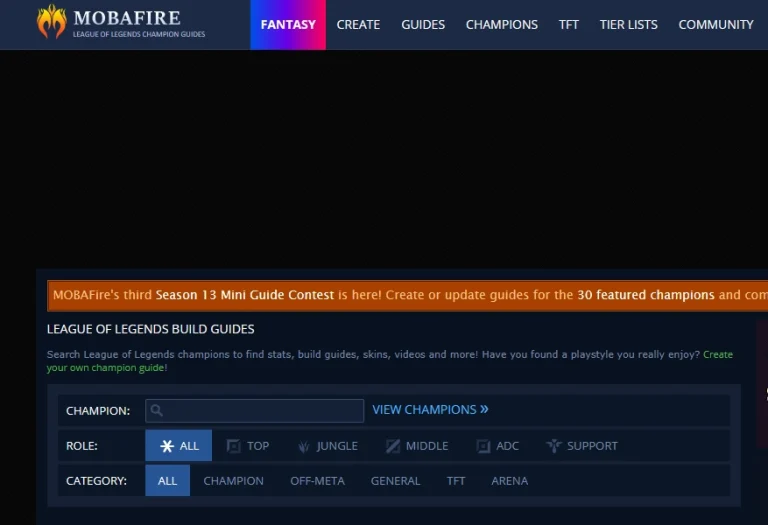Open the Fantasy tab

click(288, 24)
